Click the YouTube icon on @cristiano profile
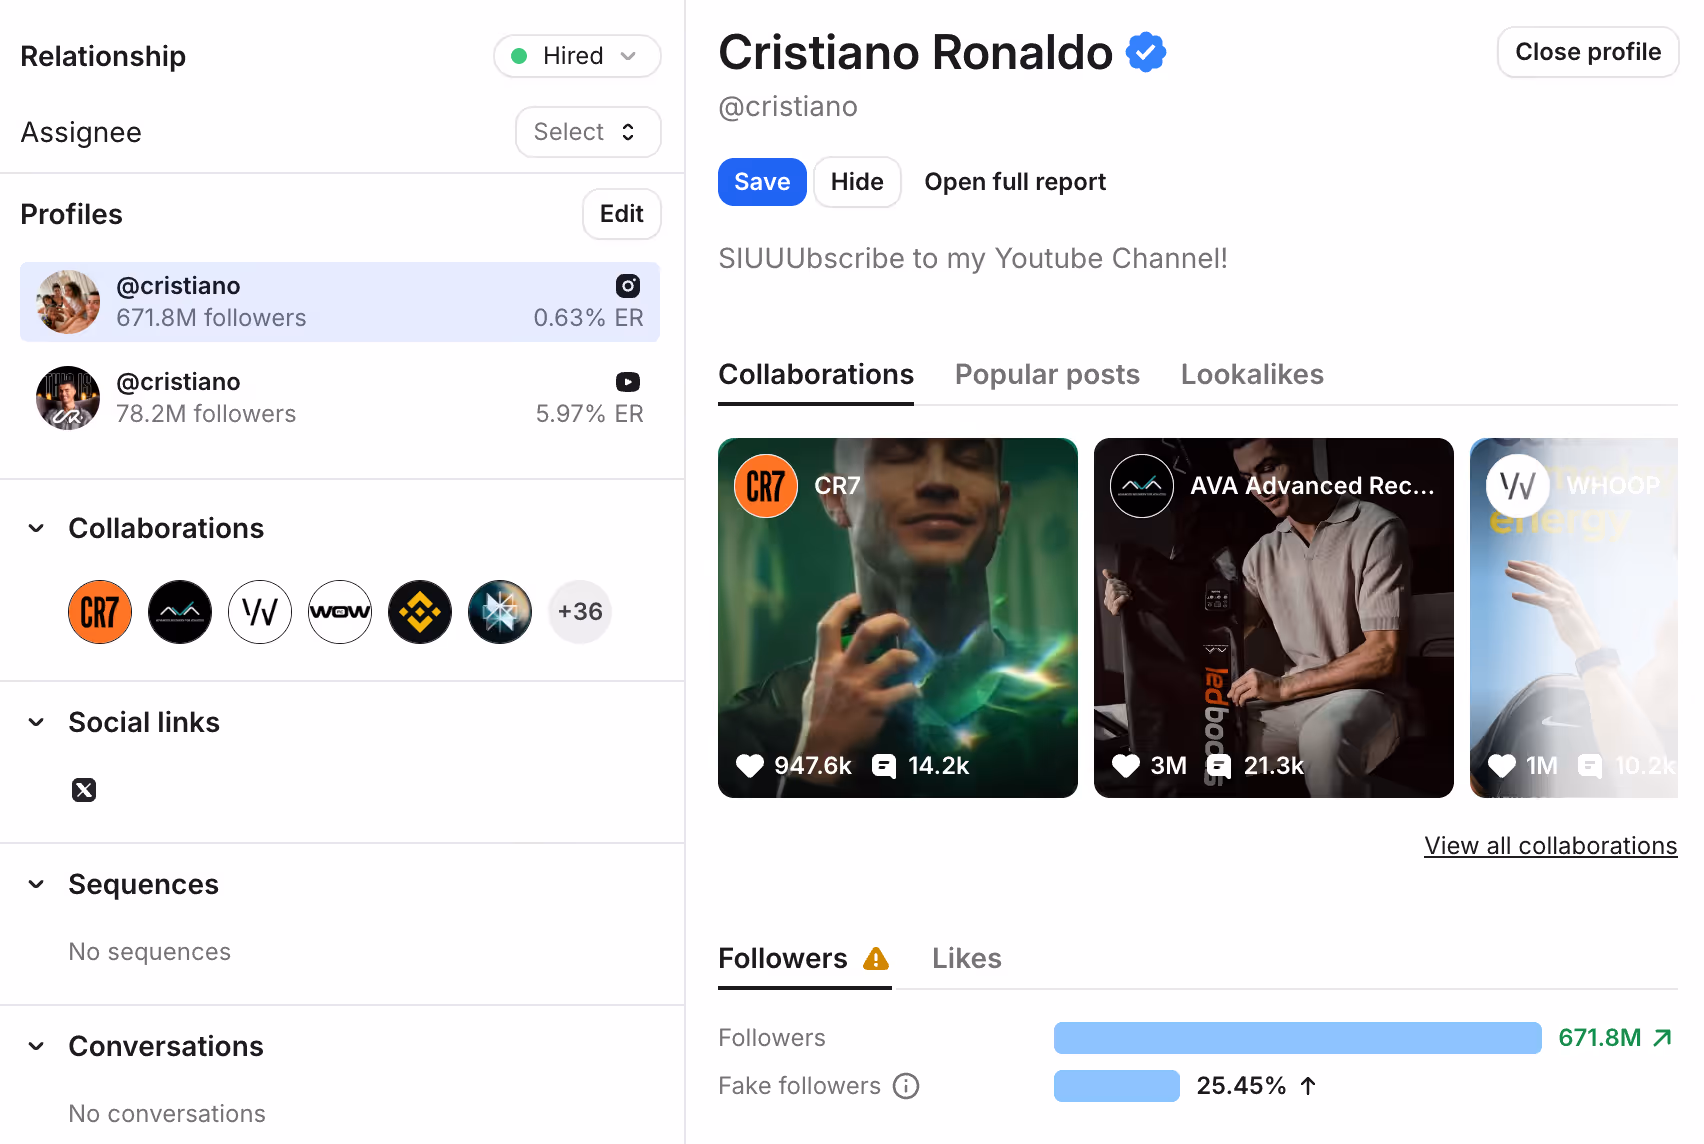The image size is (1704, 1144). click(627, 382)
